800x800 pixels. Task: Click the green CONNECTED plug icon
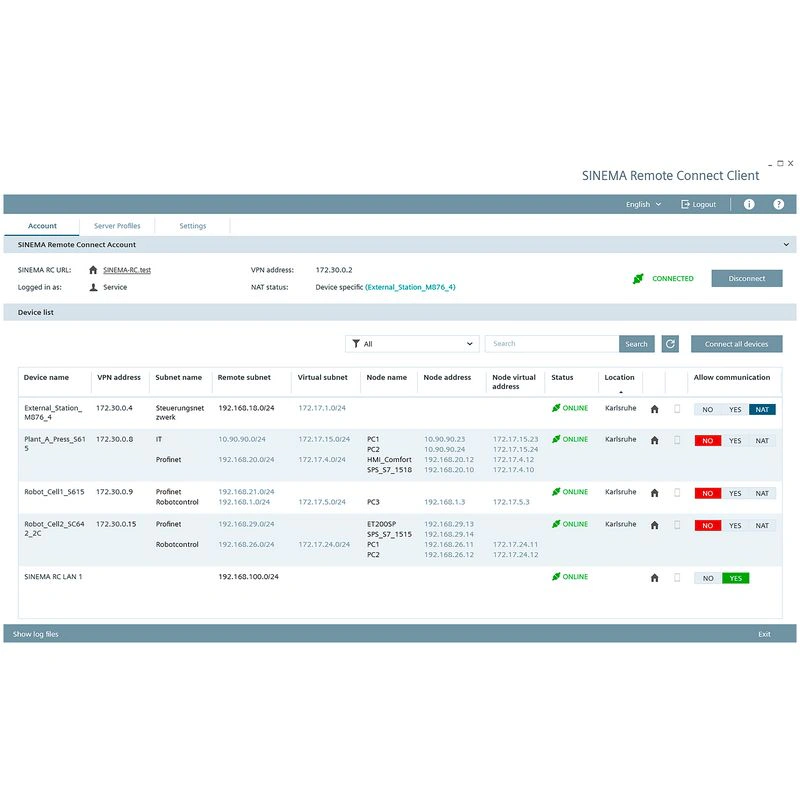pyautogui.click(x=638, y=279)
